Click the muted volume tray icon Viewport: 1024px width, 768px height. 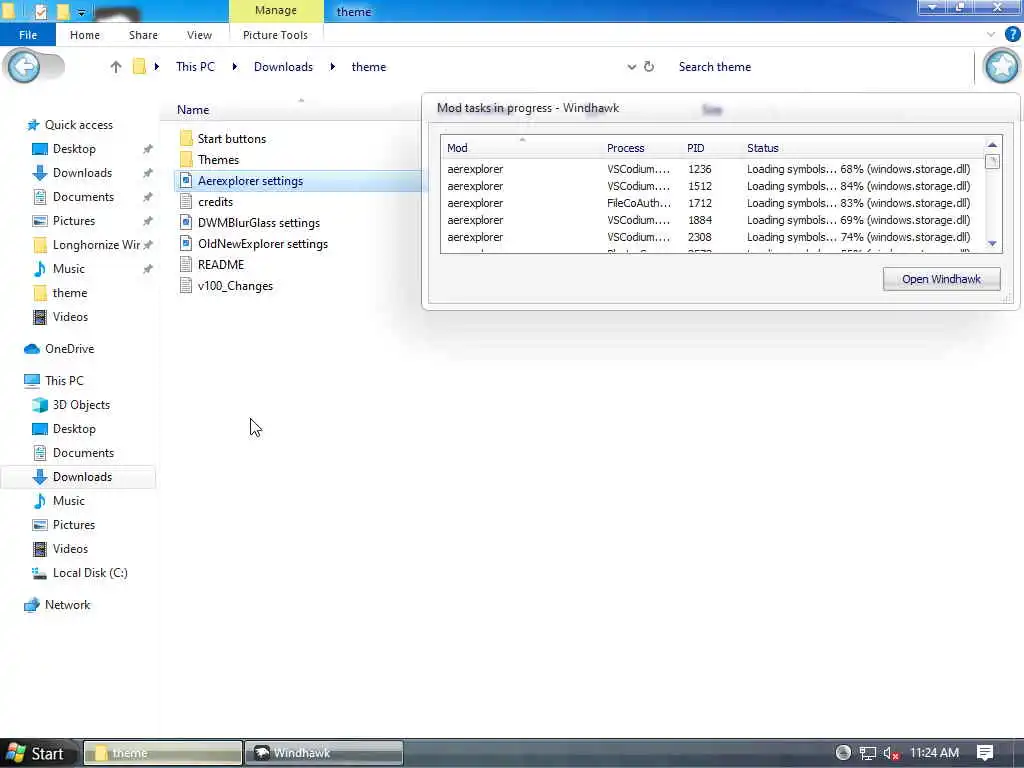[x=891, y=753]
